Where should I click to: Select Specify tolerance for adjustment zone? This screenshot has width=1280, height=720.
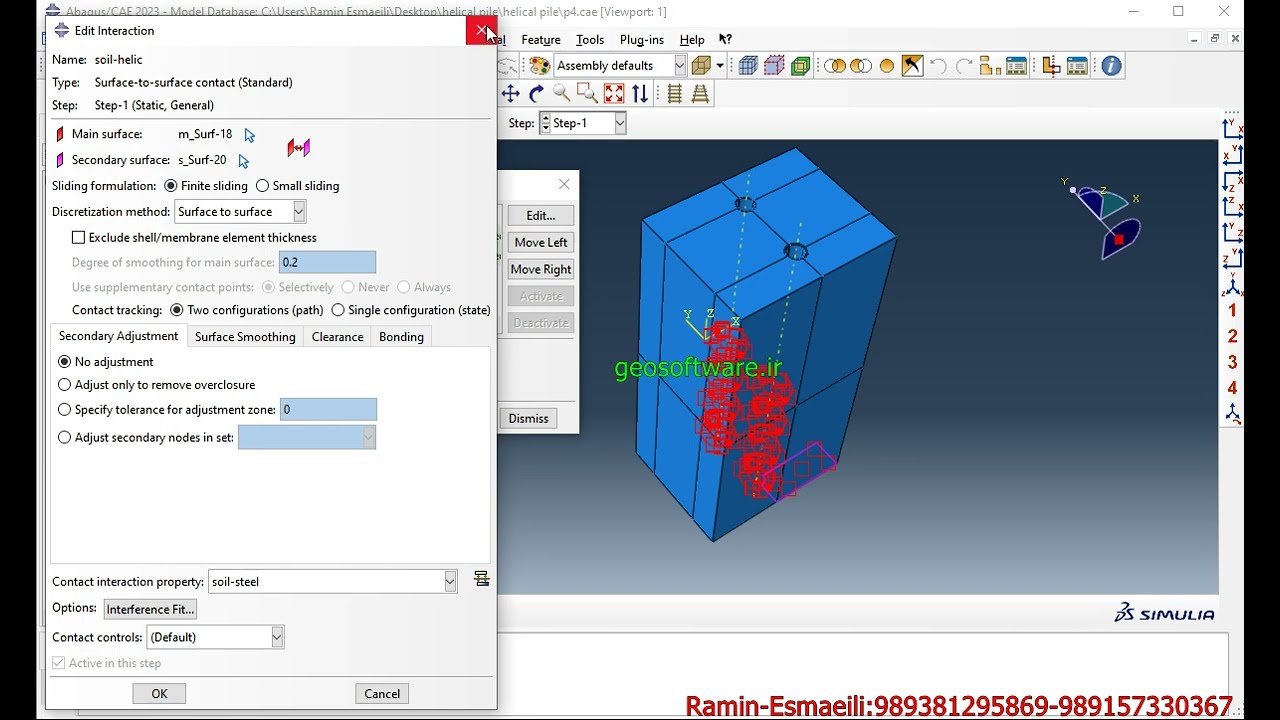(65, 410)
